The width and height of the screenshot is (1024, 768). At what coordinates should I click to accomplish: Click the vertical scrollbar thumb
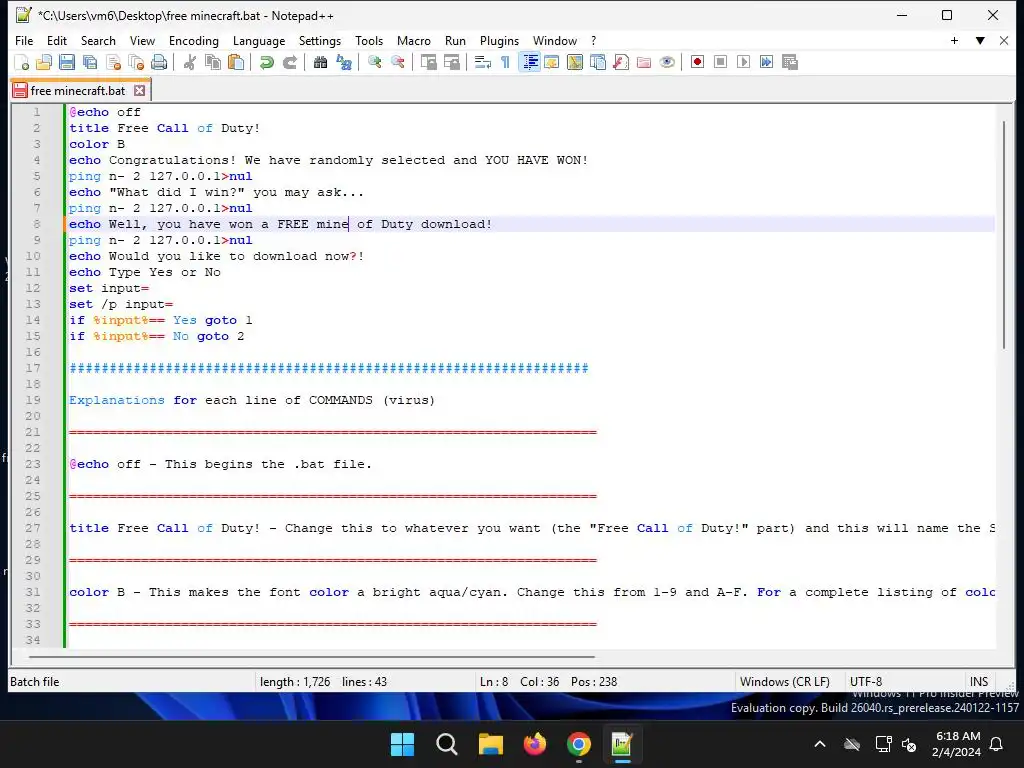coord(1006,234)
